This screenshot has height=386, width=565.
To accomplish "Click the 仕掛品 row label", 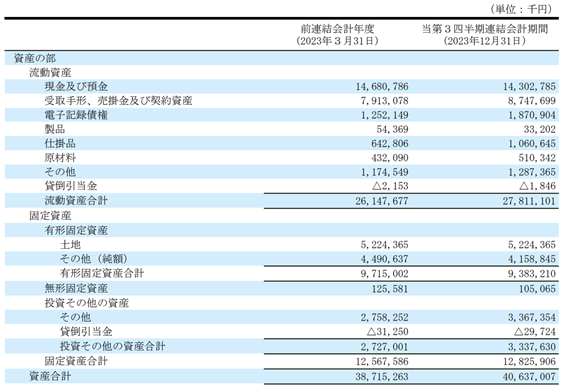I will (60, 143).
